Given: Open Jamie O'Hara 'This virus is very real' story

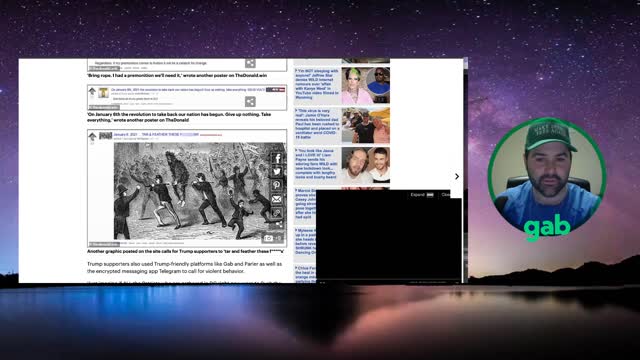Looking at the screenshot, I should pyautogui.click(x=317, y=124).
